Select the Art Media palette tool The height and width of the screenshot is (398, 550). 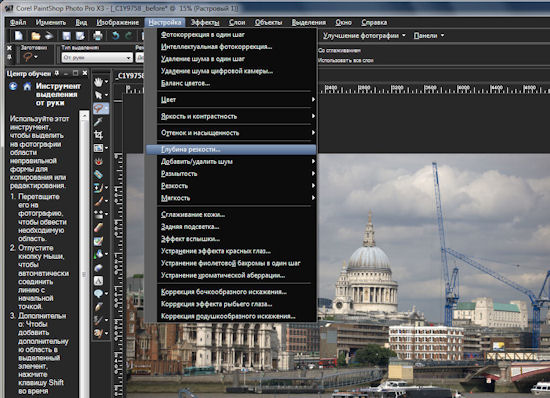point(98,333)
